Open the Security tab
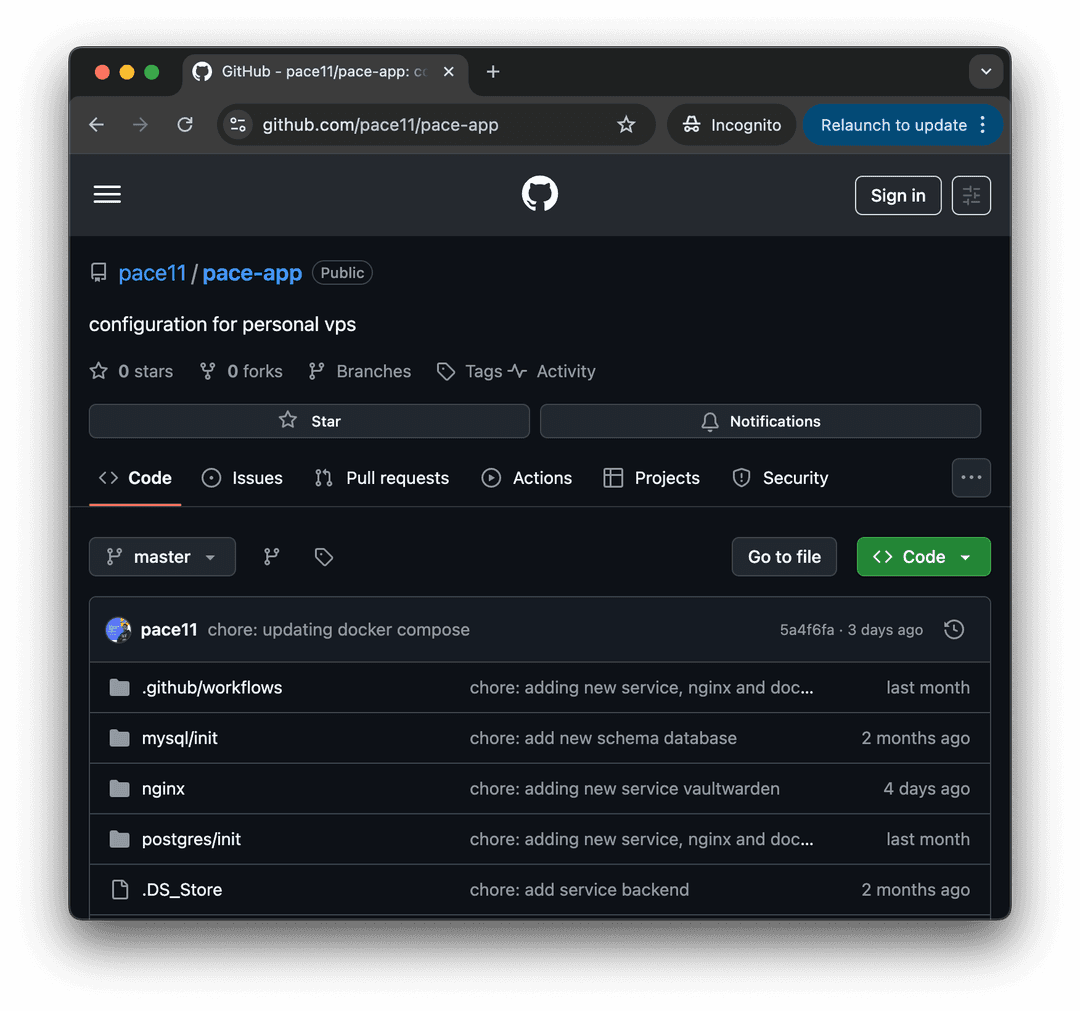The image size is (1080, 1011). tap(780, 478)
